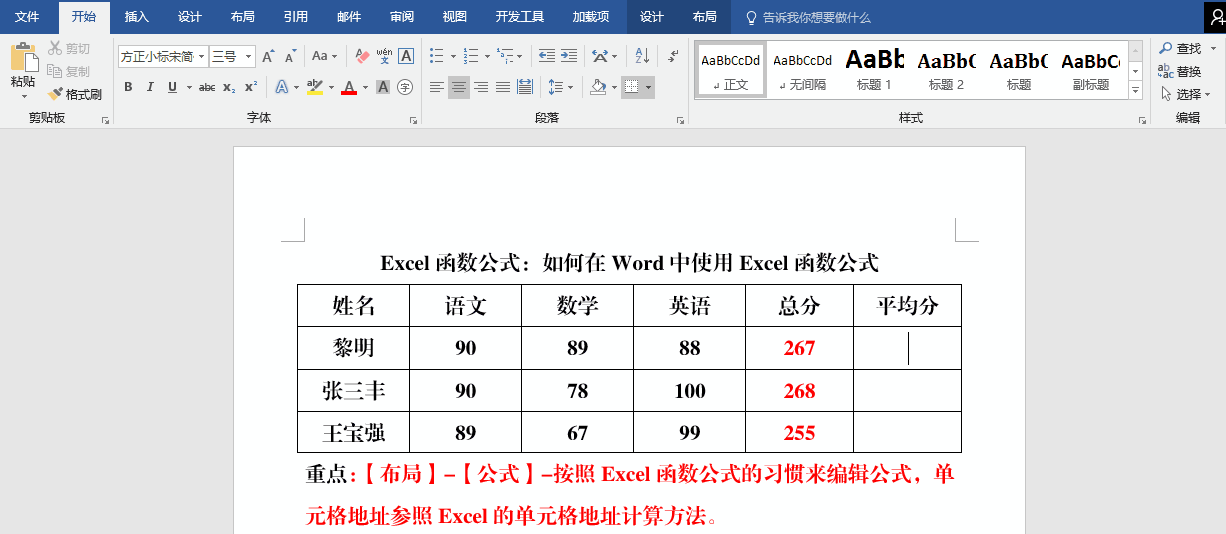Image resolution: width=1226 pixels, height=534 pixels.
Task: Click the Cut (剪切) button
Action: click(x=69, y=49)
